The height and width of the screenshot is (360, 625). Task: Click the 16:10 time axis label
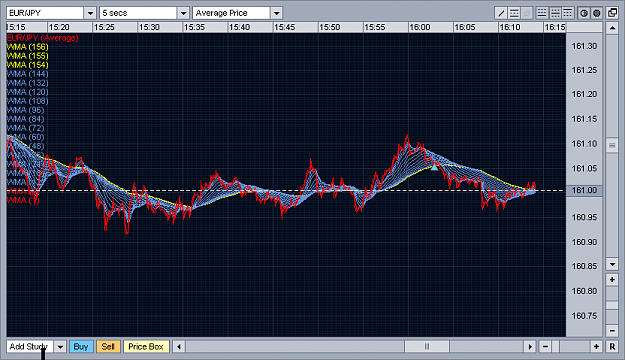coord(510,27)
